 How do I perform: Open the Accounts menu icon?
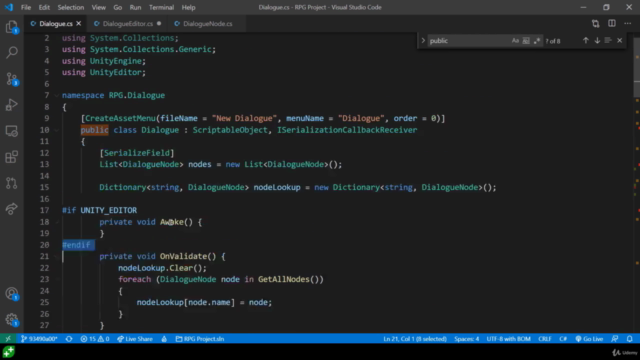tap(11, 294)
